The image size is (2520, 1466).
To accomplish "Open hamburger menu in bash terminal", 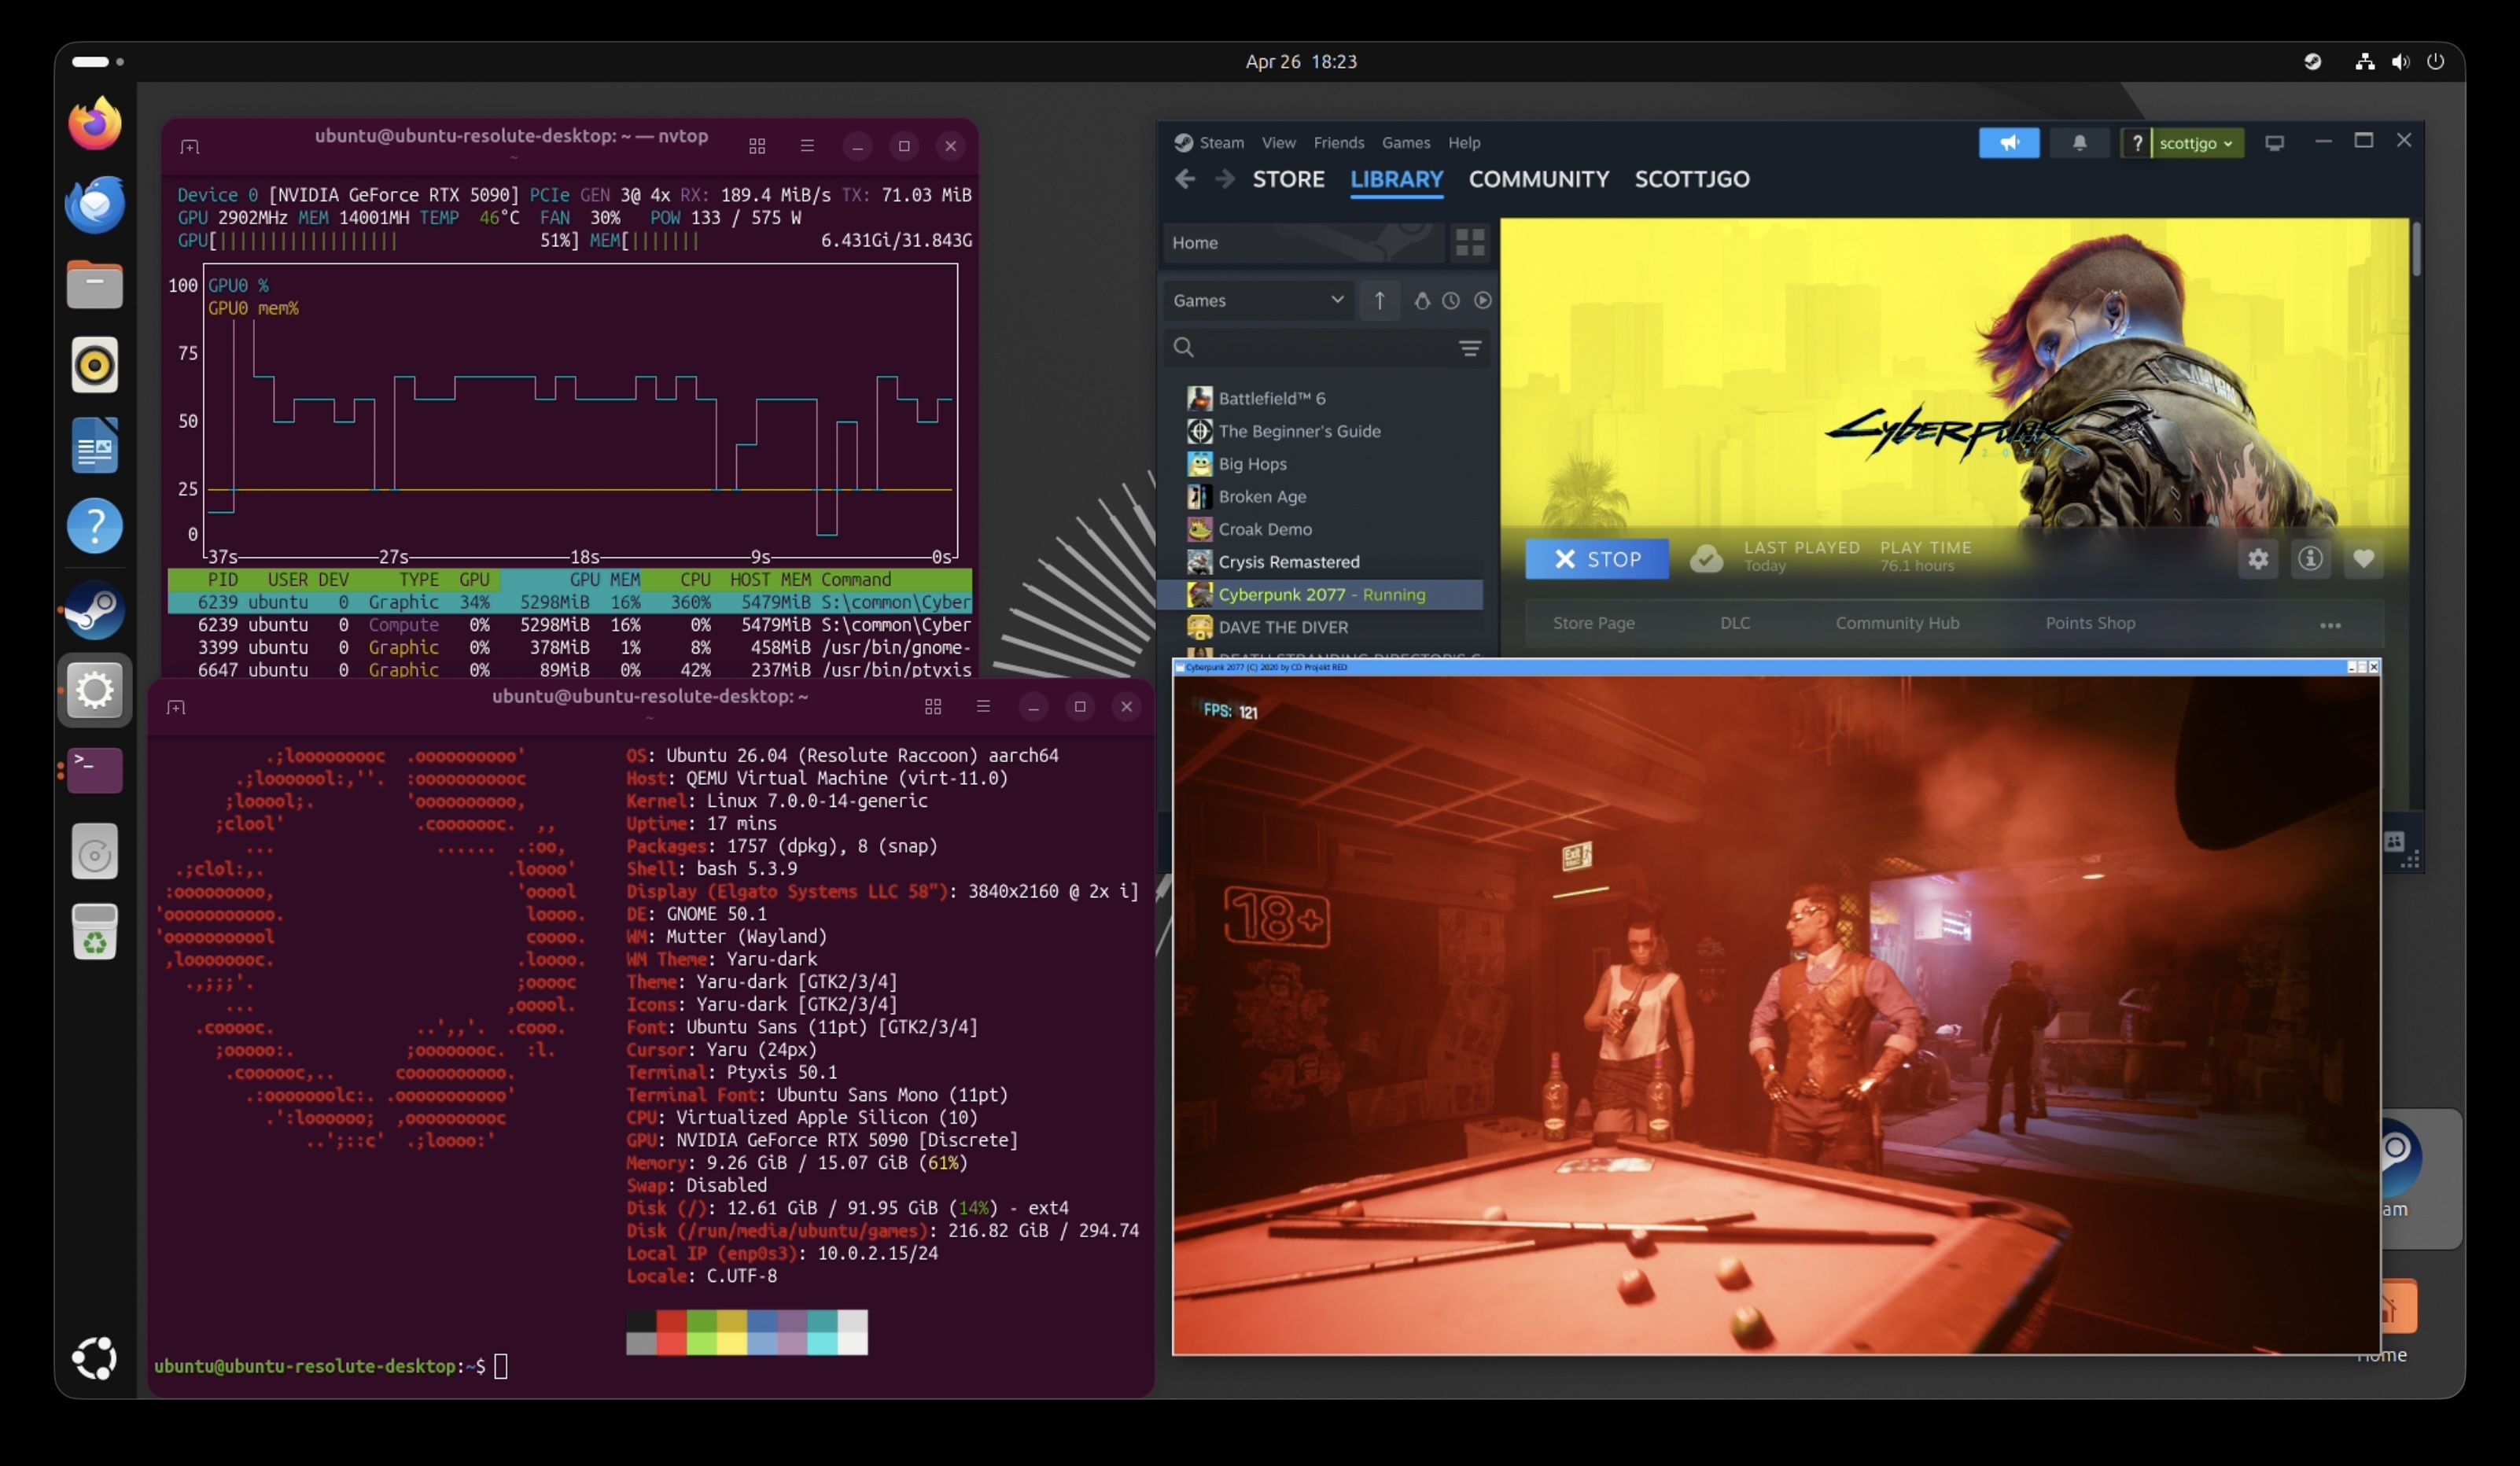I will [x=983, y=707].
